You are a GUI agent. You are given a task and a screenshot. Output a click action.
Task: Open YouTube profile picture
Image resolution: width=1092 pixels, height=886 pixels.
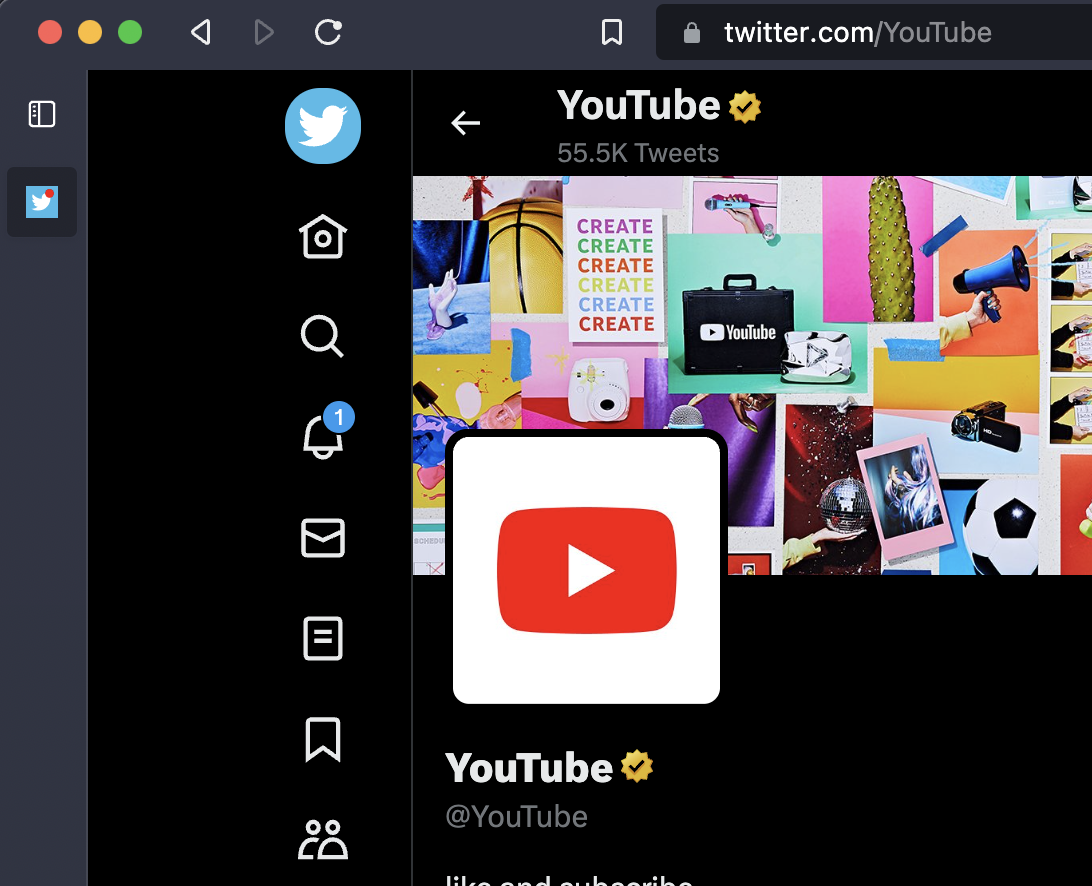586,570
